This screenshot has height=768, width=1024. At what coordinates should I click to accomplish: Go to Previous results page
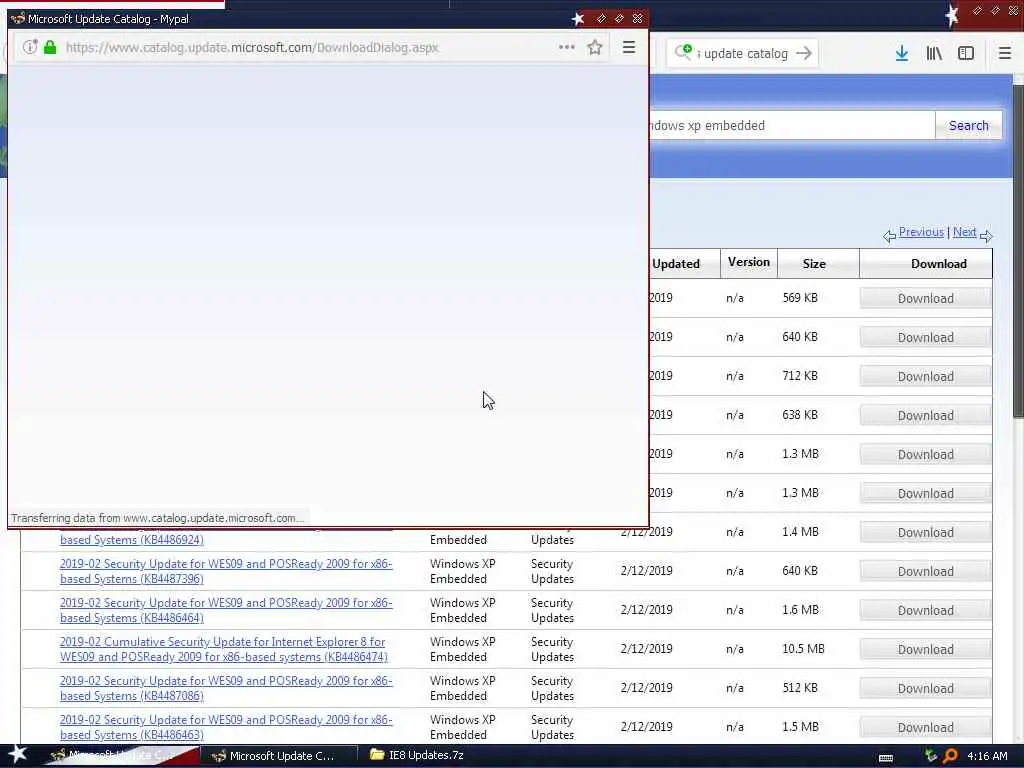pyautogui.click(x=921, y=232)
